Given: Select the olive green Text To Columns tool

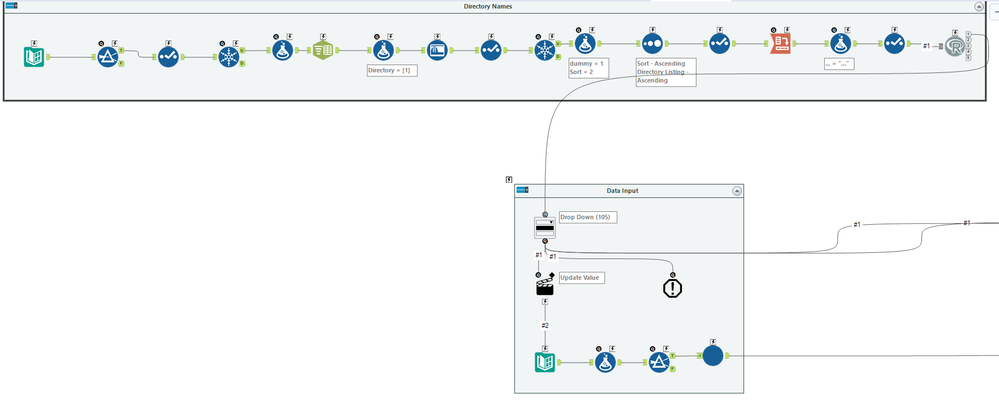Looking at the screenshot, I should (x=323, y=50).
